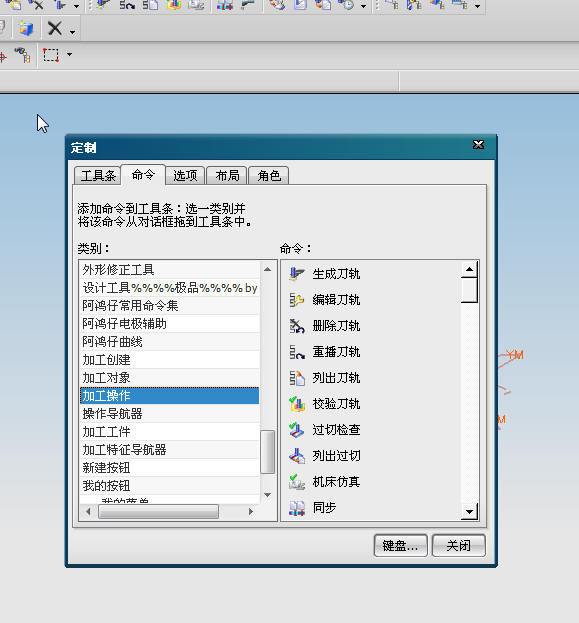Click the list tool path icon in top toolbar
The width and height of the screenshot is (579, 623).
(x=151, y=5)
